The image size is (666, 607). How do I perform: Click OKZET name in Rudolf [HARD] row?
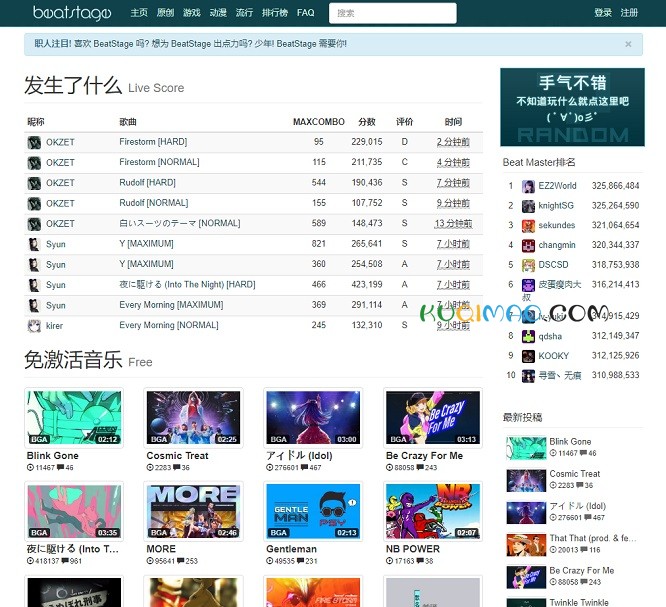coord(60,183)
